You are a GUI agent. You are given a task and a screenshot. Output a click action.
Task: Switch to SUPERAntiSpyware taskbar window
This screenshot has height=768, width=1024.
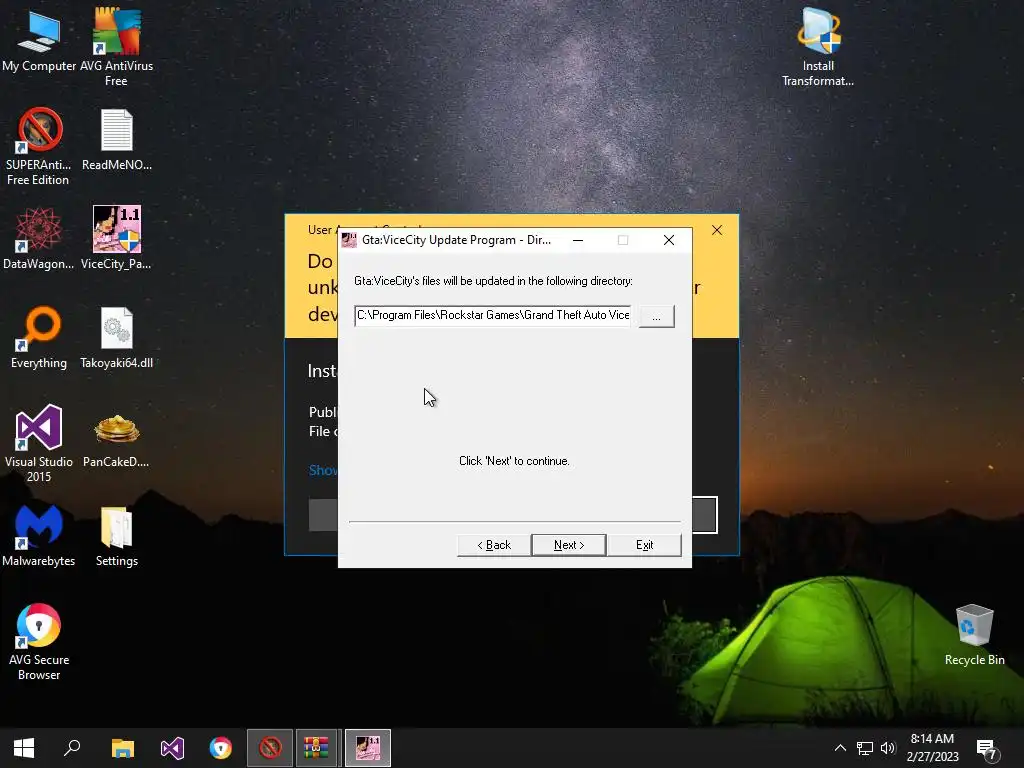point(270,748)
